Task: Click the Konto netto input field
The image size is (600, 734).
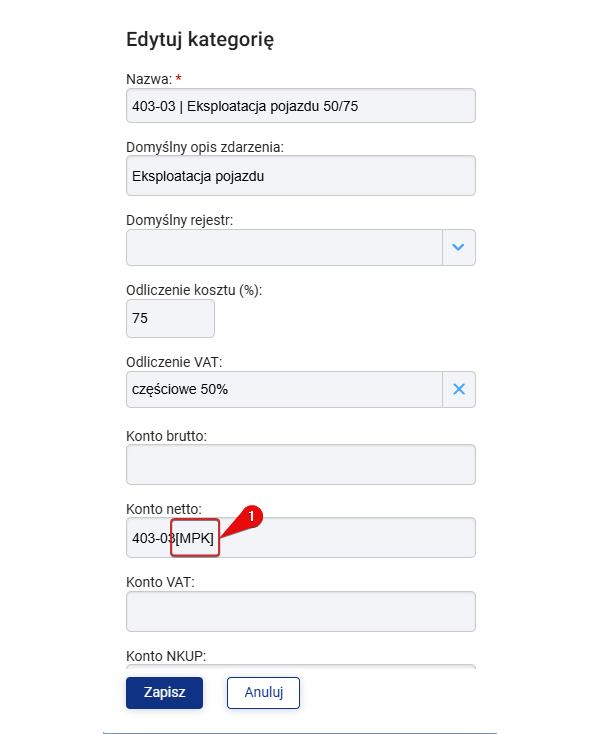Action: click(301, 537)
